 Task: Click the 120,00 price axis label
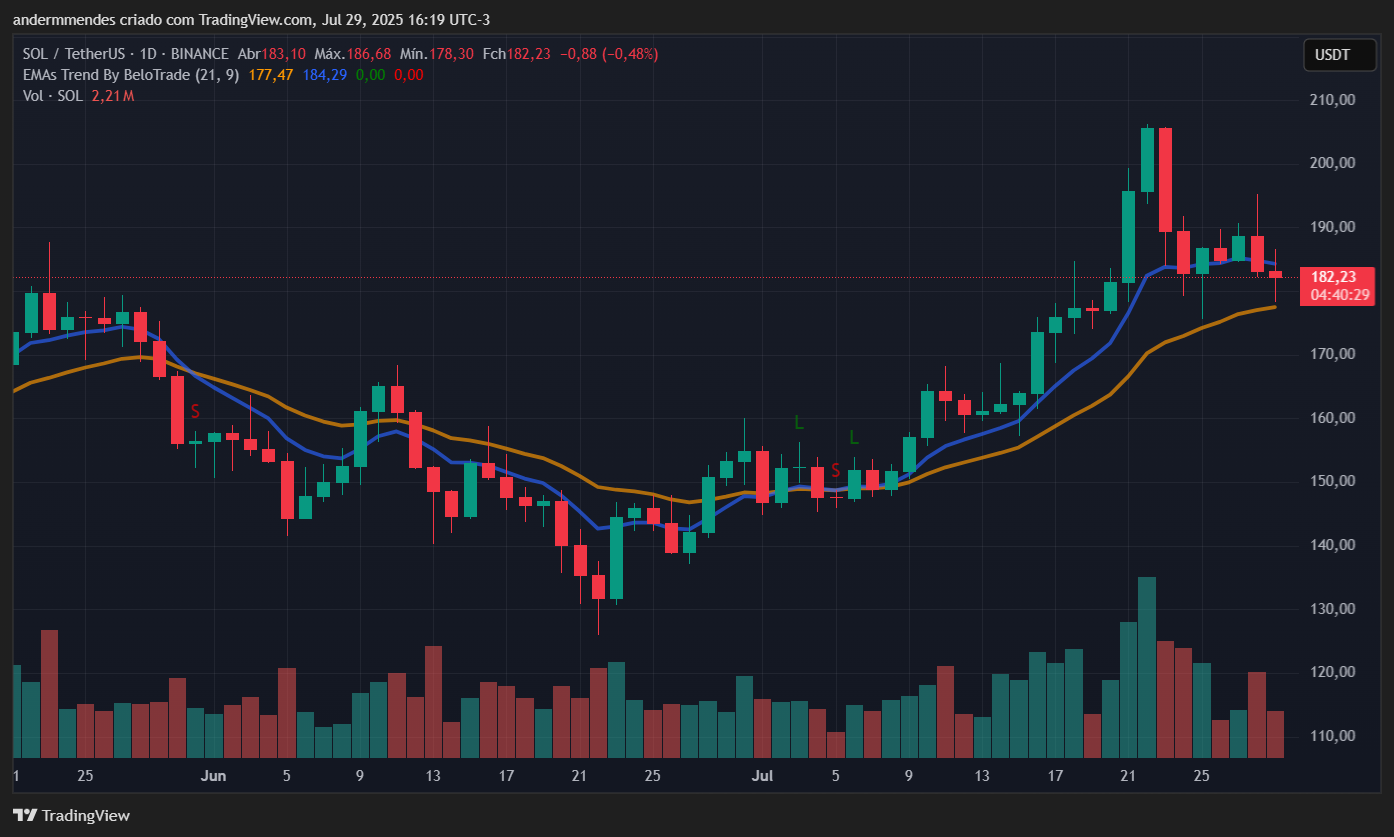tap(1332, 672)
